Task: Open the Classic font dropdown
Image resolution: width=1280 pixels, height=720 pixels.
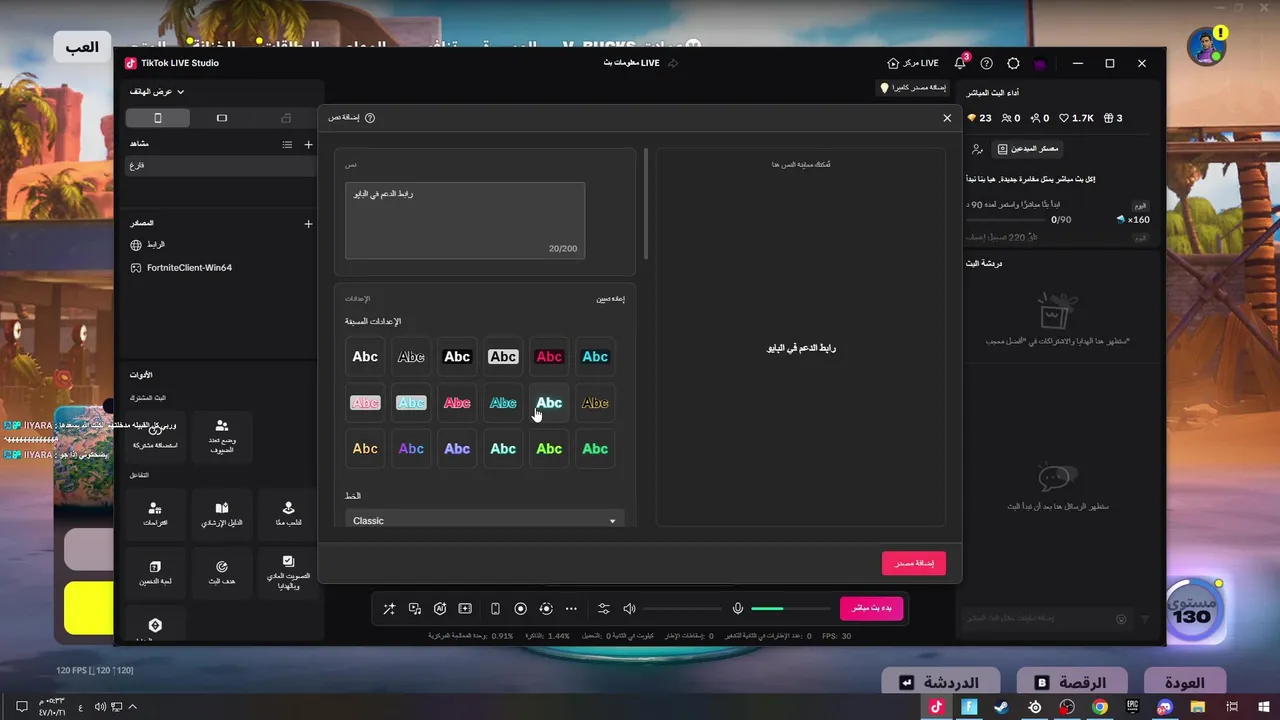Action: point(485,520)
